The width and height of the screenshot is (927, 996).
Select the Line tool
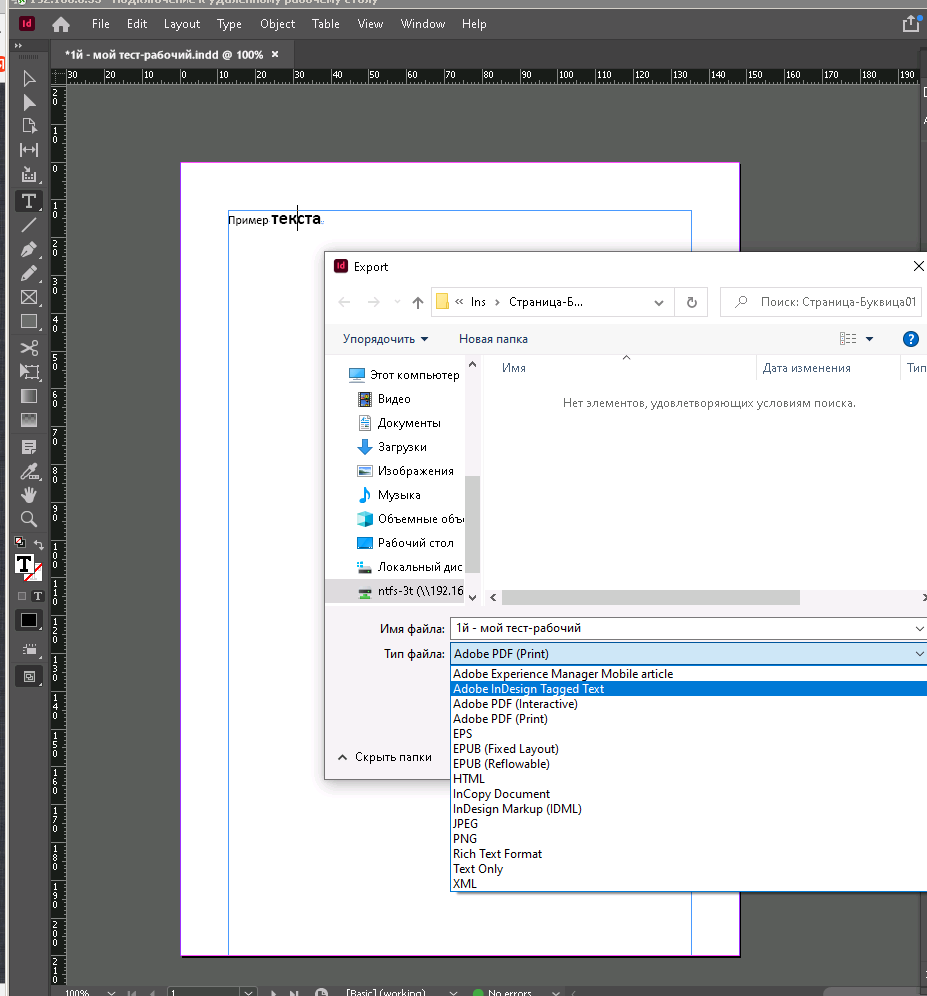click(29, 225)
